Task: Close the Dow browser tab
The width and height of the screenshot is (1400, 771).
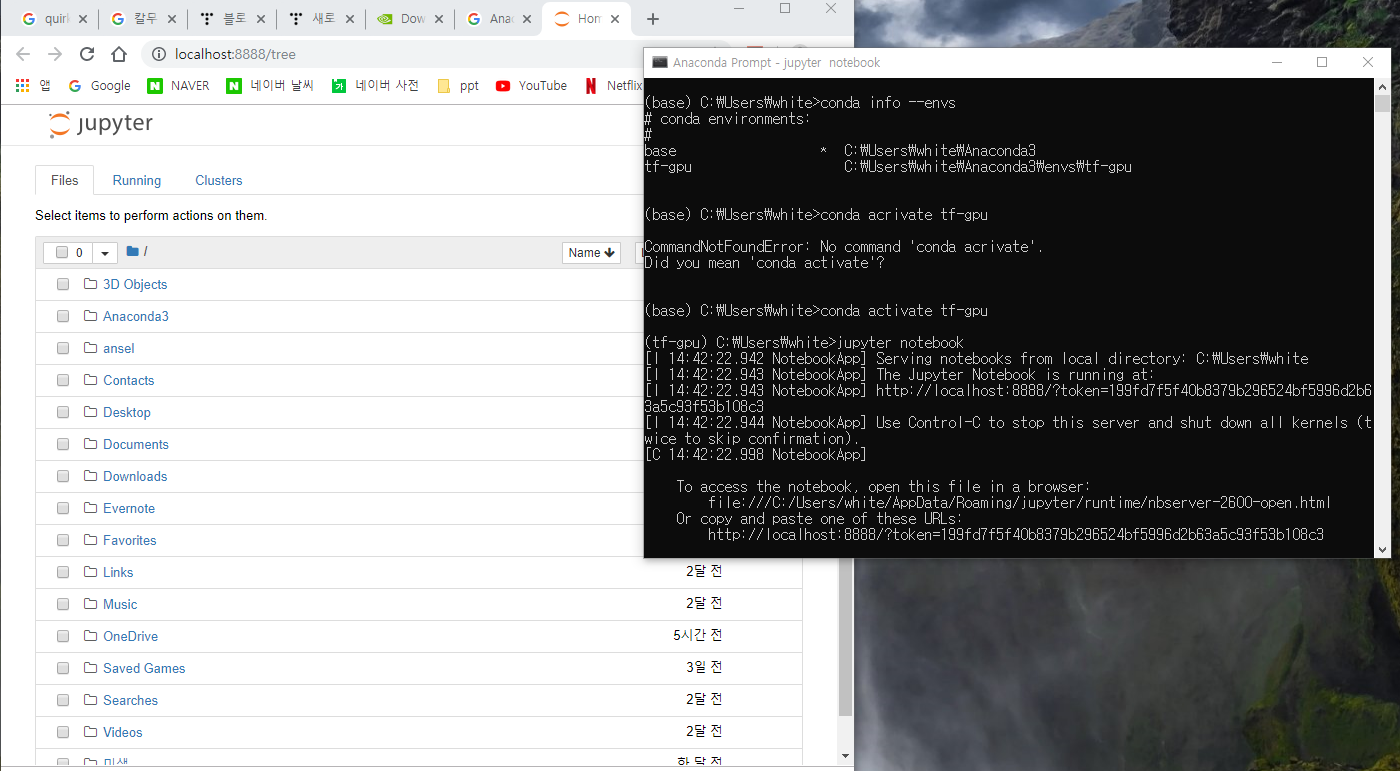Action: click(x=437, y=19)
